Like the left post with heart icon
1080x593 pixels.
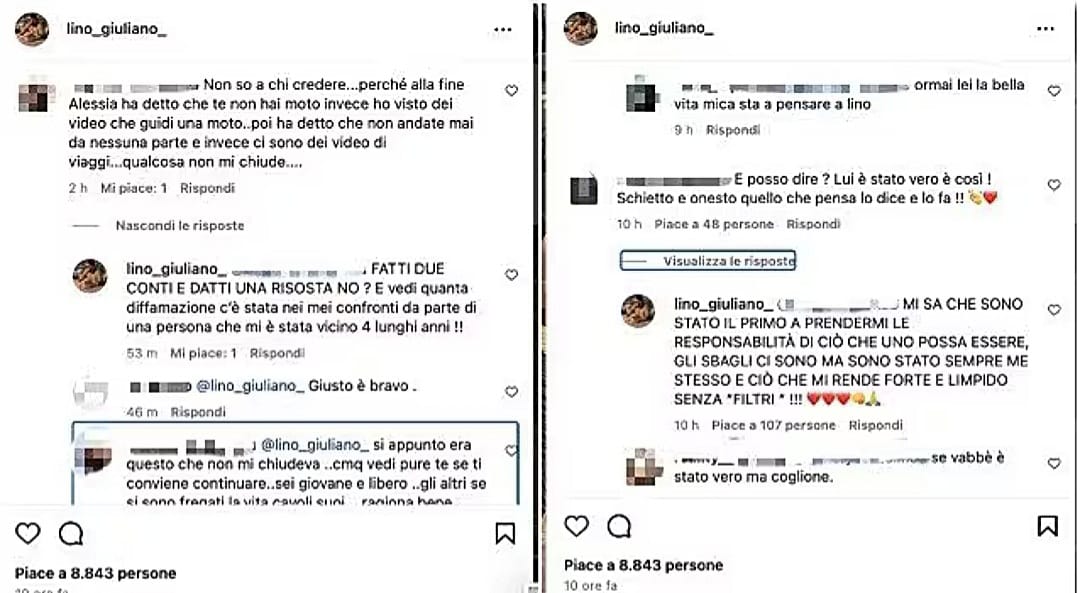(28, 533)
